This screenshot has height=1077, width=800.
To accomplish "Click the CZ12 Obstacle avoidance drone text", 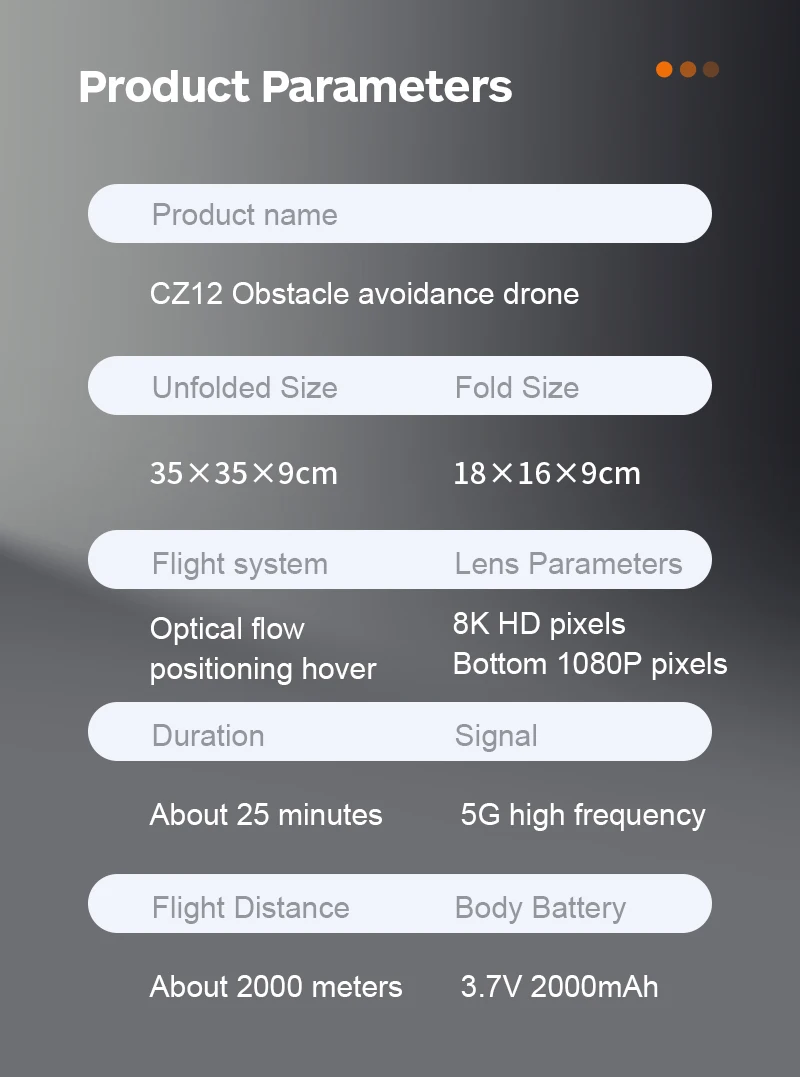I will pos(364,294).
